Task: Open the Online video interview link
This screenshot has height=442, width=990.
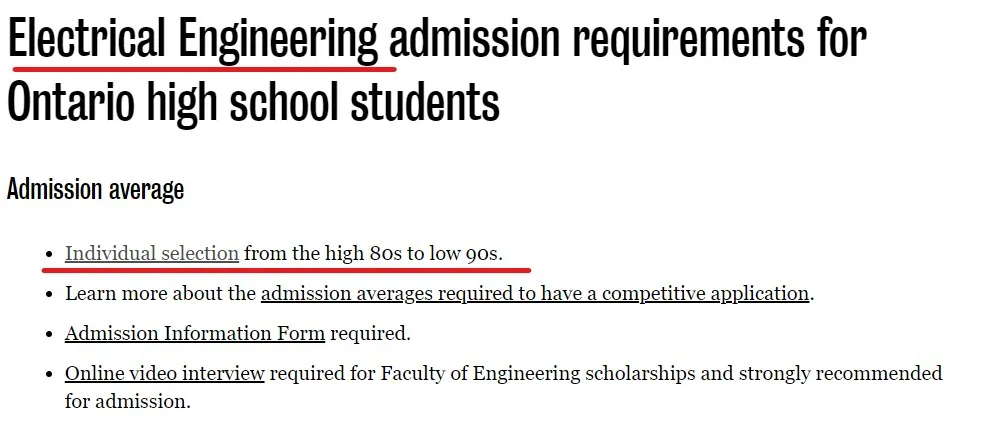Action: [x=164, y=373]
